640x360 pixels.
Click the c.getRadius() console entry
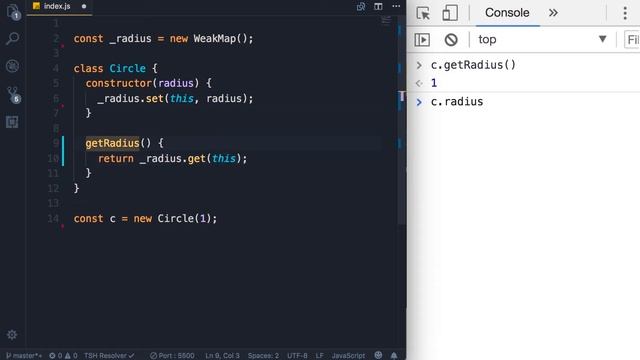[x=473, y=65]
